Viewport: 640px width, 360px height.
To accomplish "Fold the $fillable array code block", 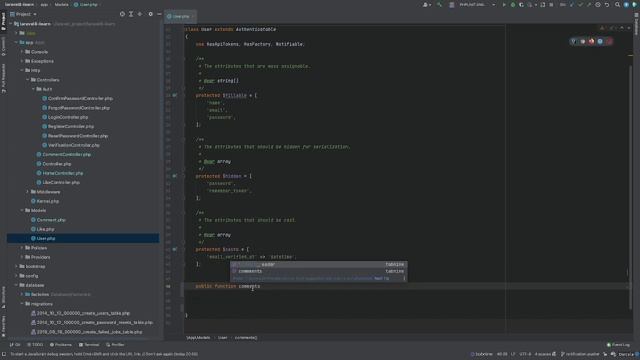I will [x=184, y=95].
